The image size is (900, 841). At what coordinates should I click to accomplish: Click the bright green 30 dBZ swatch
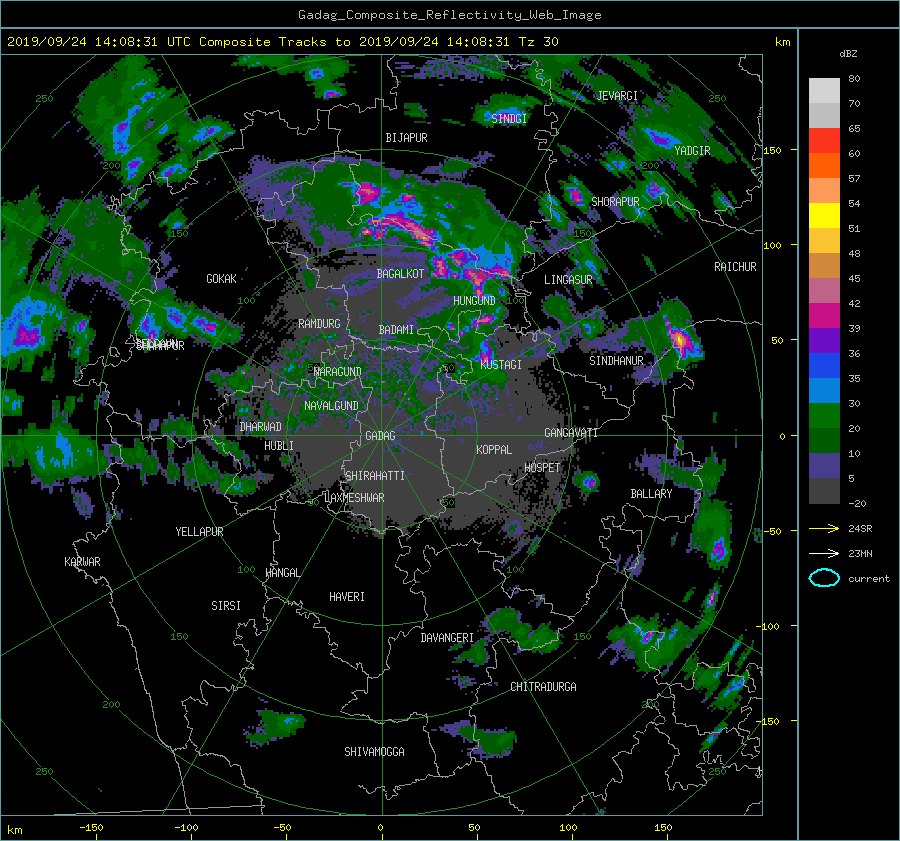click(824, 415)
